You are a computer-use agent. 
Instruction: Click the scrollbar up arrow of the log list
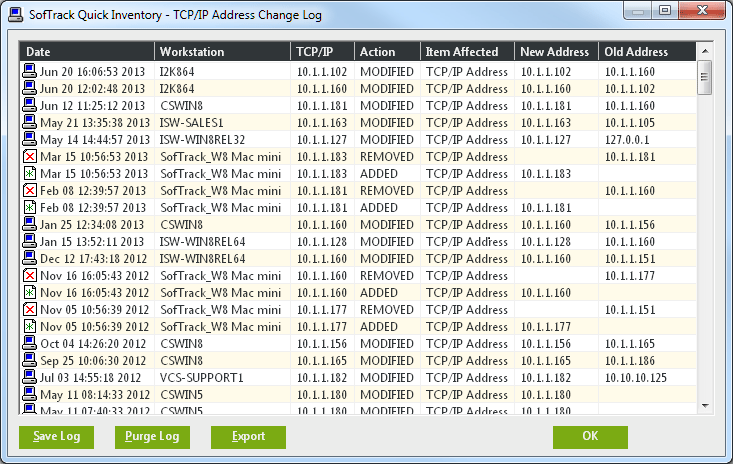pyautogui.click(x=705, y=50)
